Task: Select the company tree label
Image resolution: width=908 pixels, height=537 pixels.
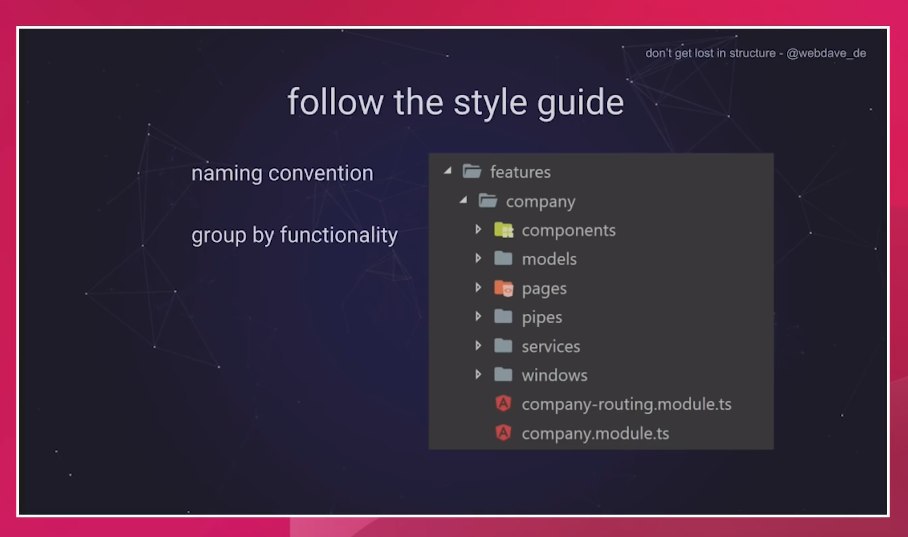Action: [541, 202]
